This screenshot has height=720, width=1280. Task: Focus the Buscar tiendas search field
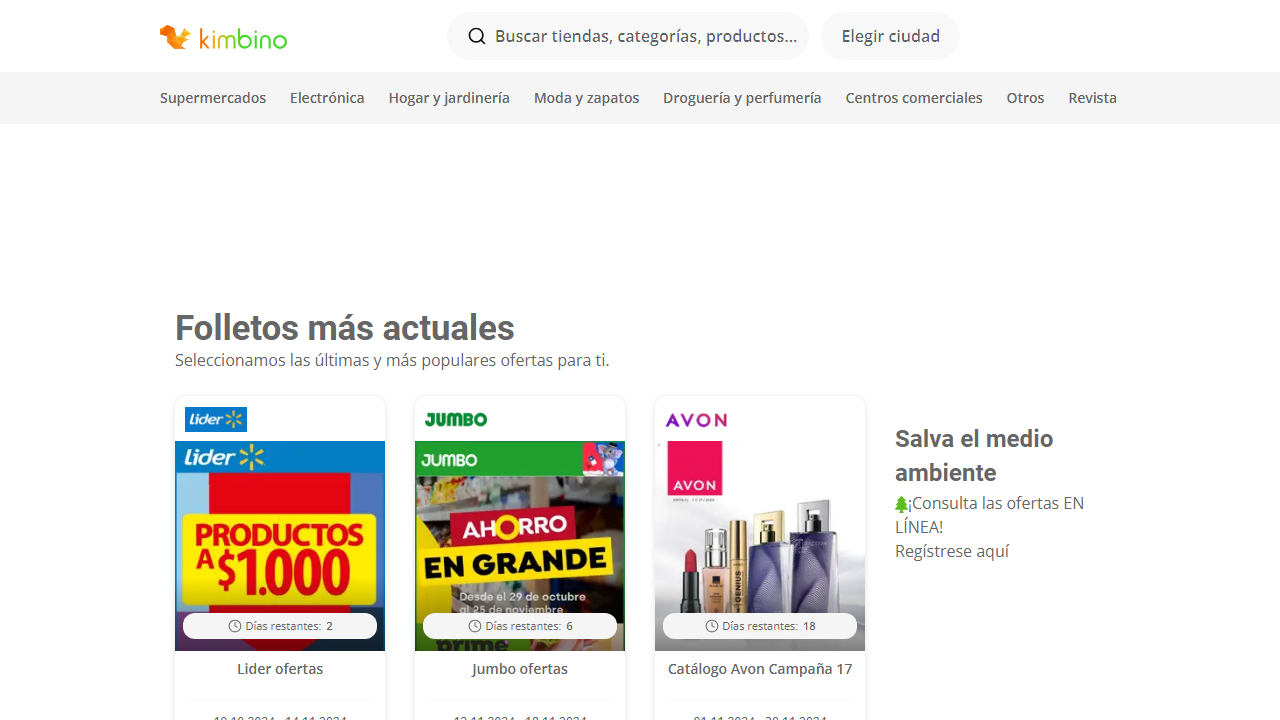(645, 36)
